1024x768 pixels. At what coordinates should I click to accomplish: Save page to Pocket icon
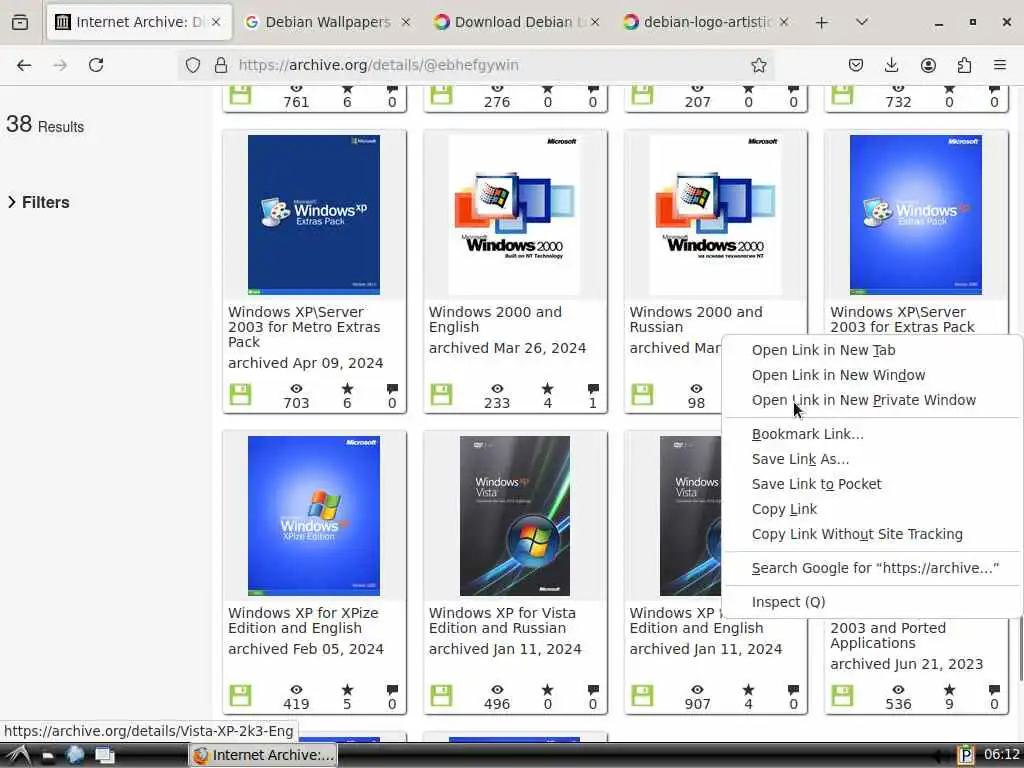tap(856, 65)
